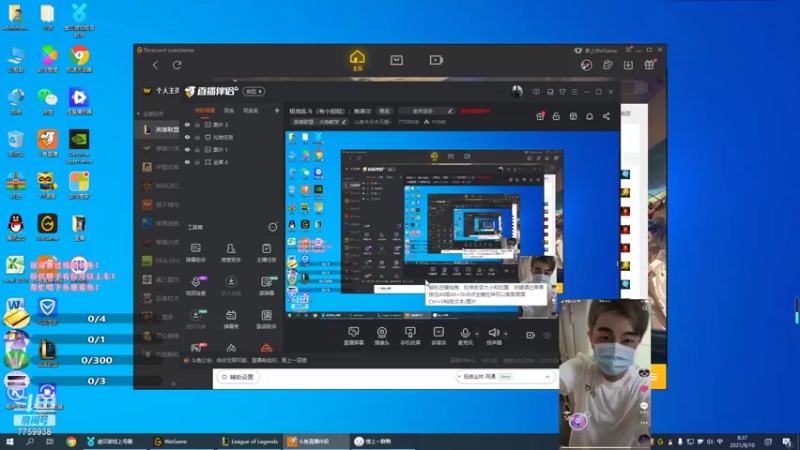Open the room manager assistant tool
Screen dimensions: 800x450
coord(231,253)
